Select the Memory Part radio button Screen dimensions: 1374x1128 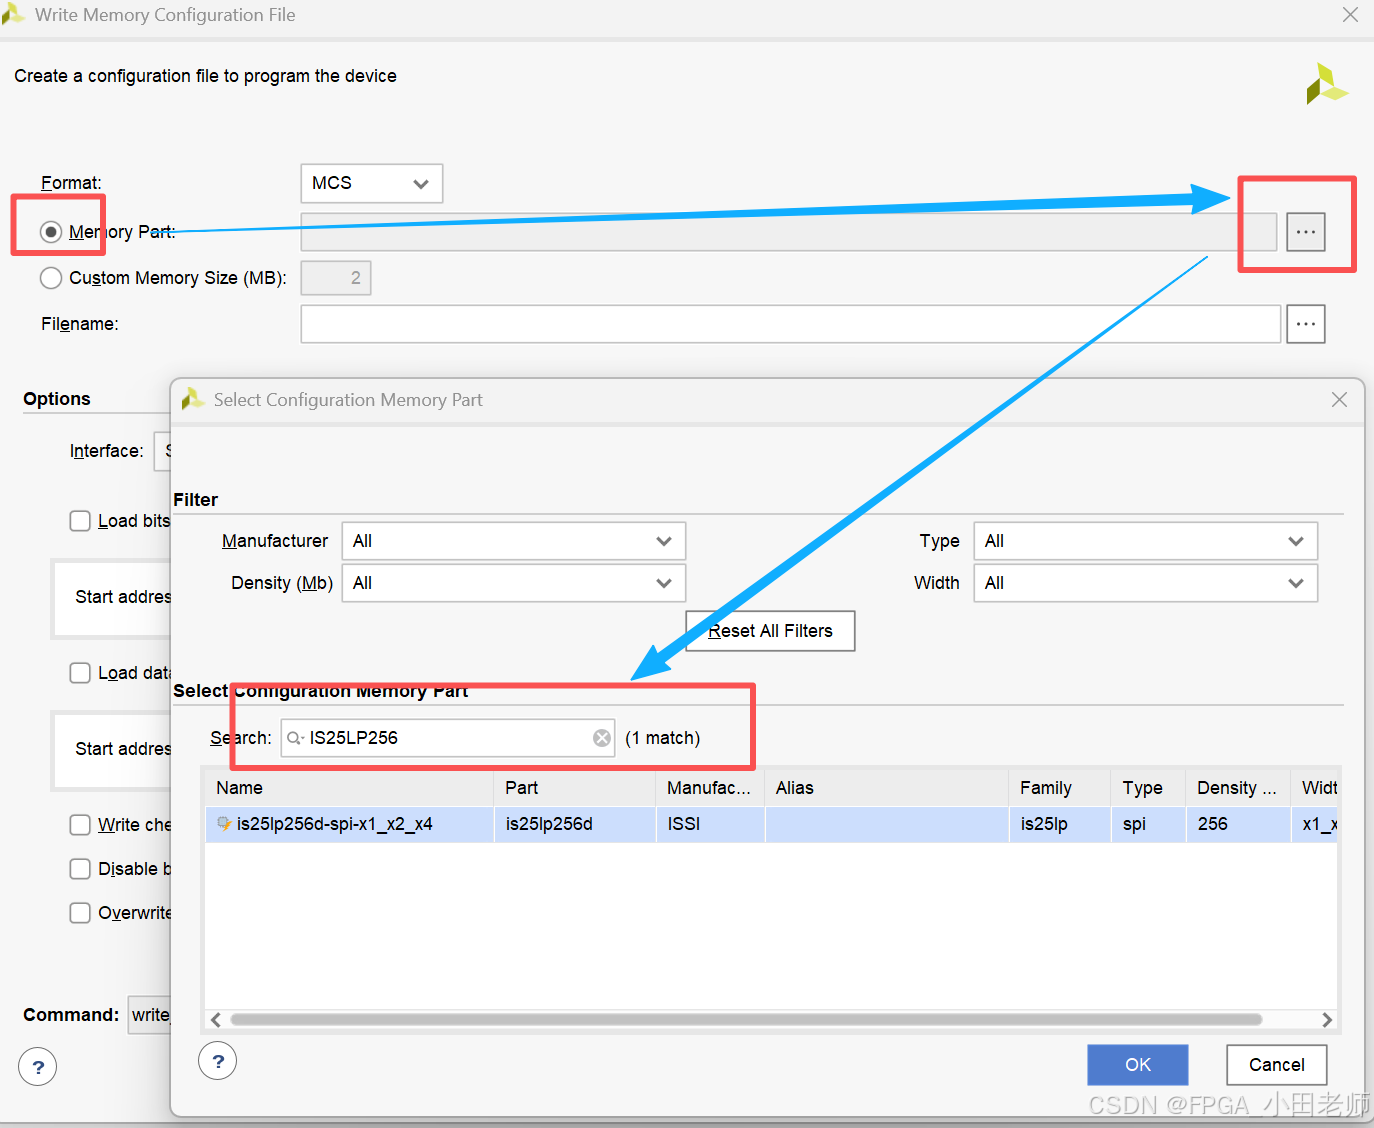51,232
